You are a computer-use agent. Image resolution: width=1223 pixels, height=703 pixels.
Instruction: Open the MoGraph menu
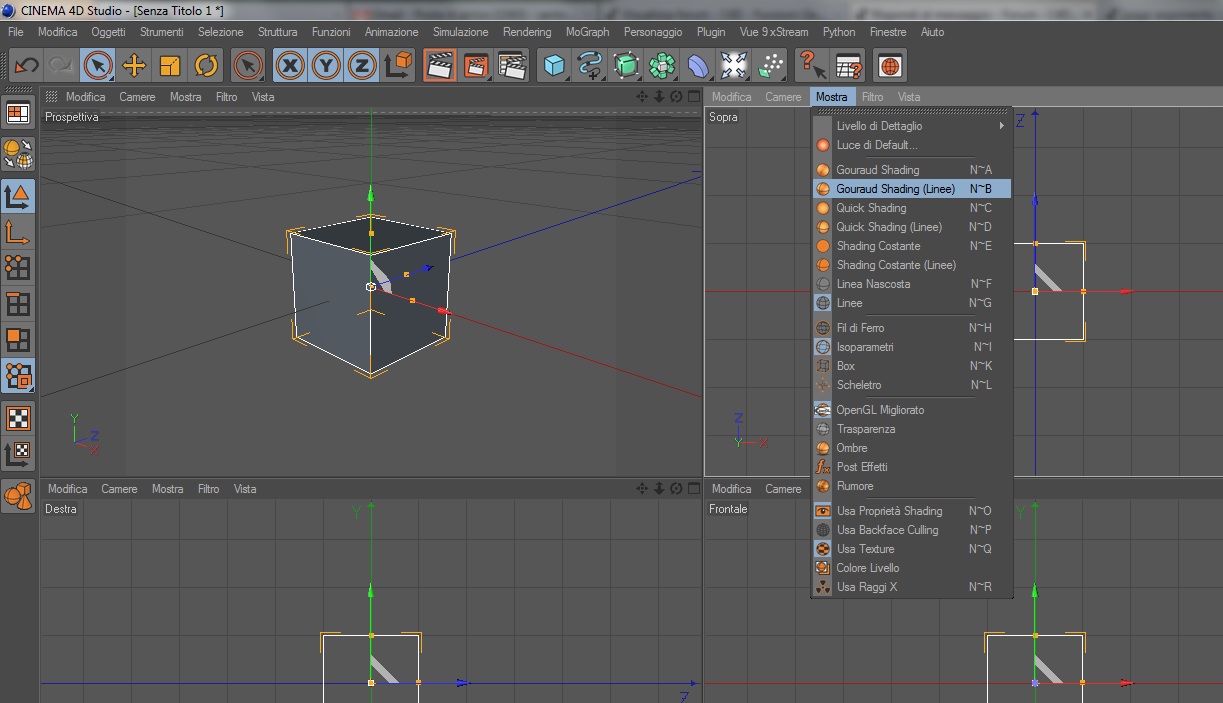coord(587,32)
